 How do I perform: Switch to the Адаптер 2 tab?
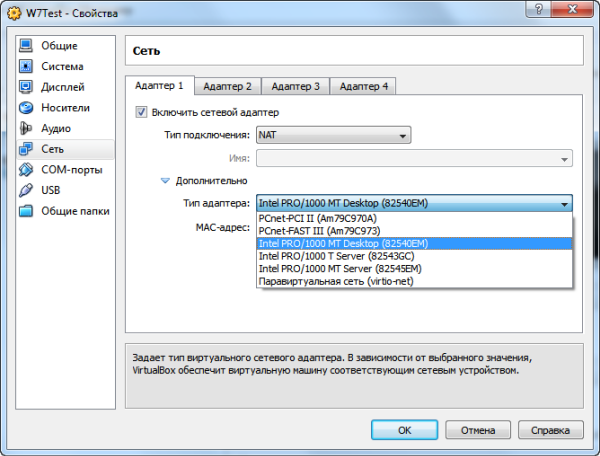227,86
